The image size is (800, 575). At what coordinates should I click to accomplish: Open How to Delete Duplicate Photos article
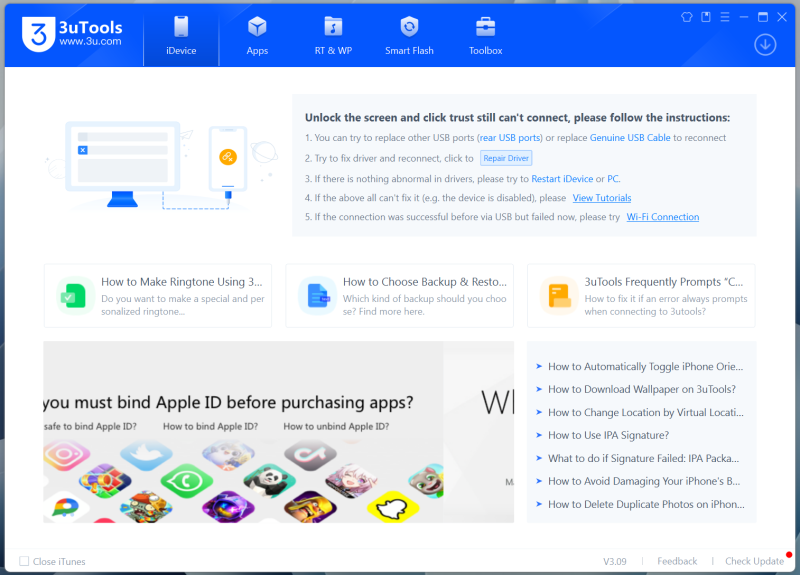646,504
